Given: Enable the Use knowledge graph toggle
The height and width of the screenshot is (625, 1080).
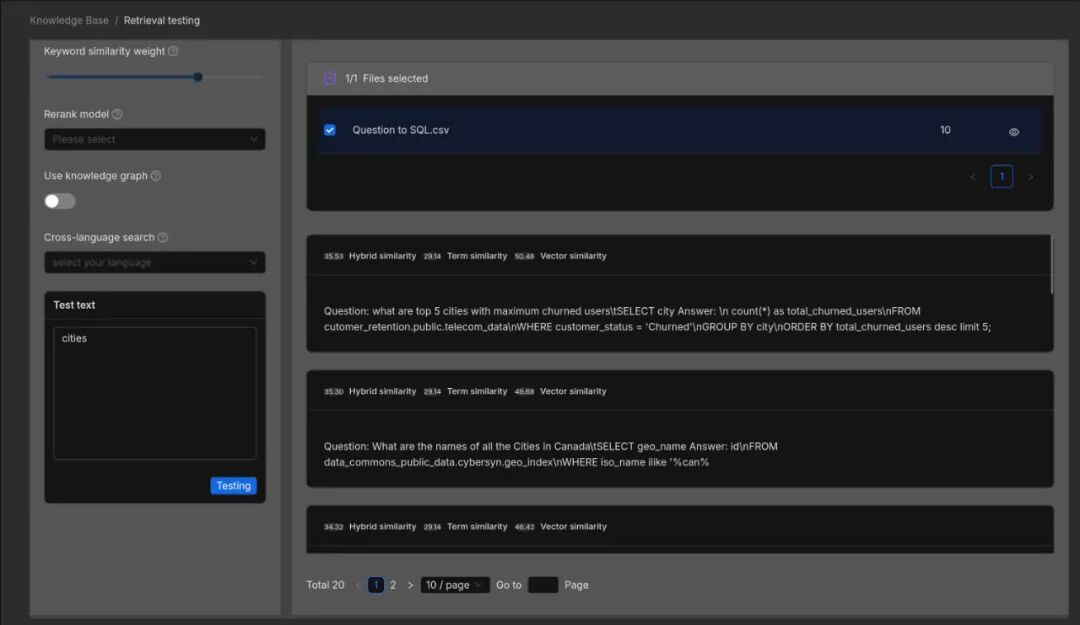Looking at the screenshot, I should [59, 201].
